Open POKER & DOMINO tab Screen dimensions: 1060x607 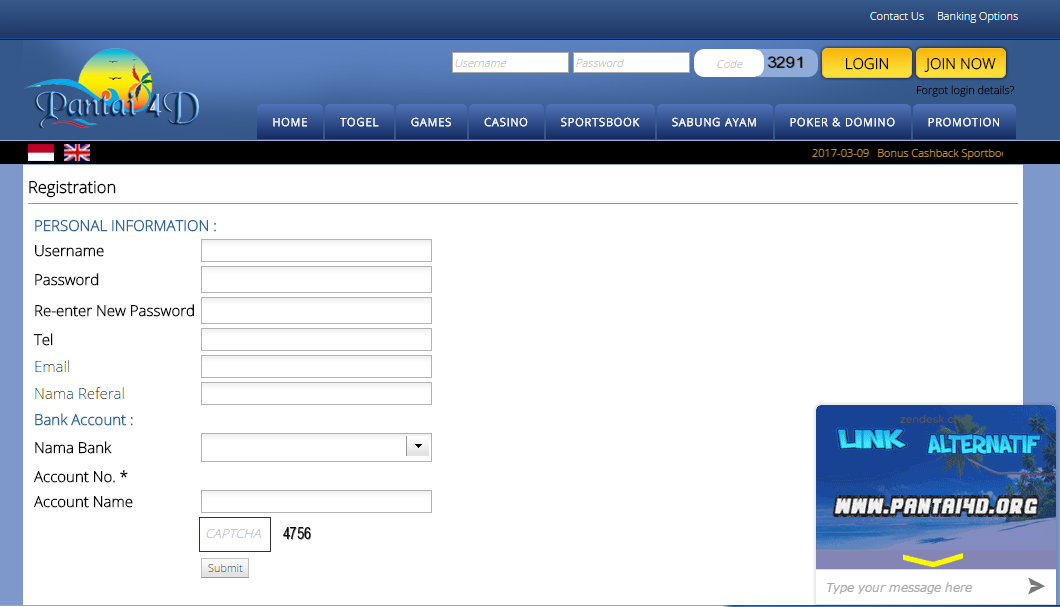point(842,122)
